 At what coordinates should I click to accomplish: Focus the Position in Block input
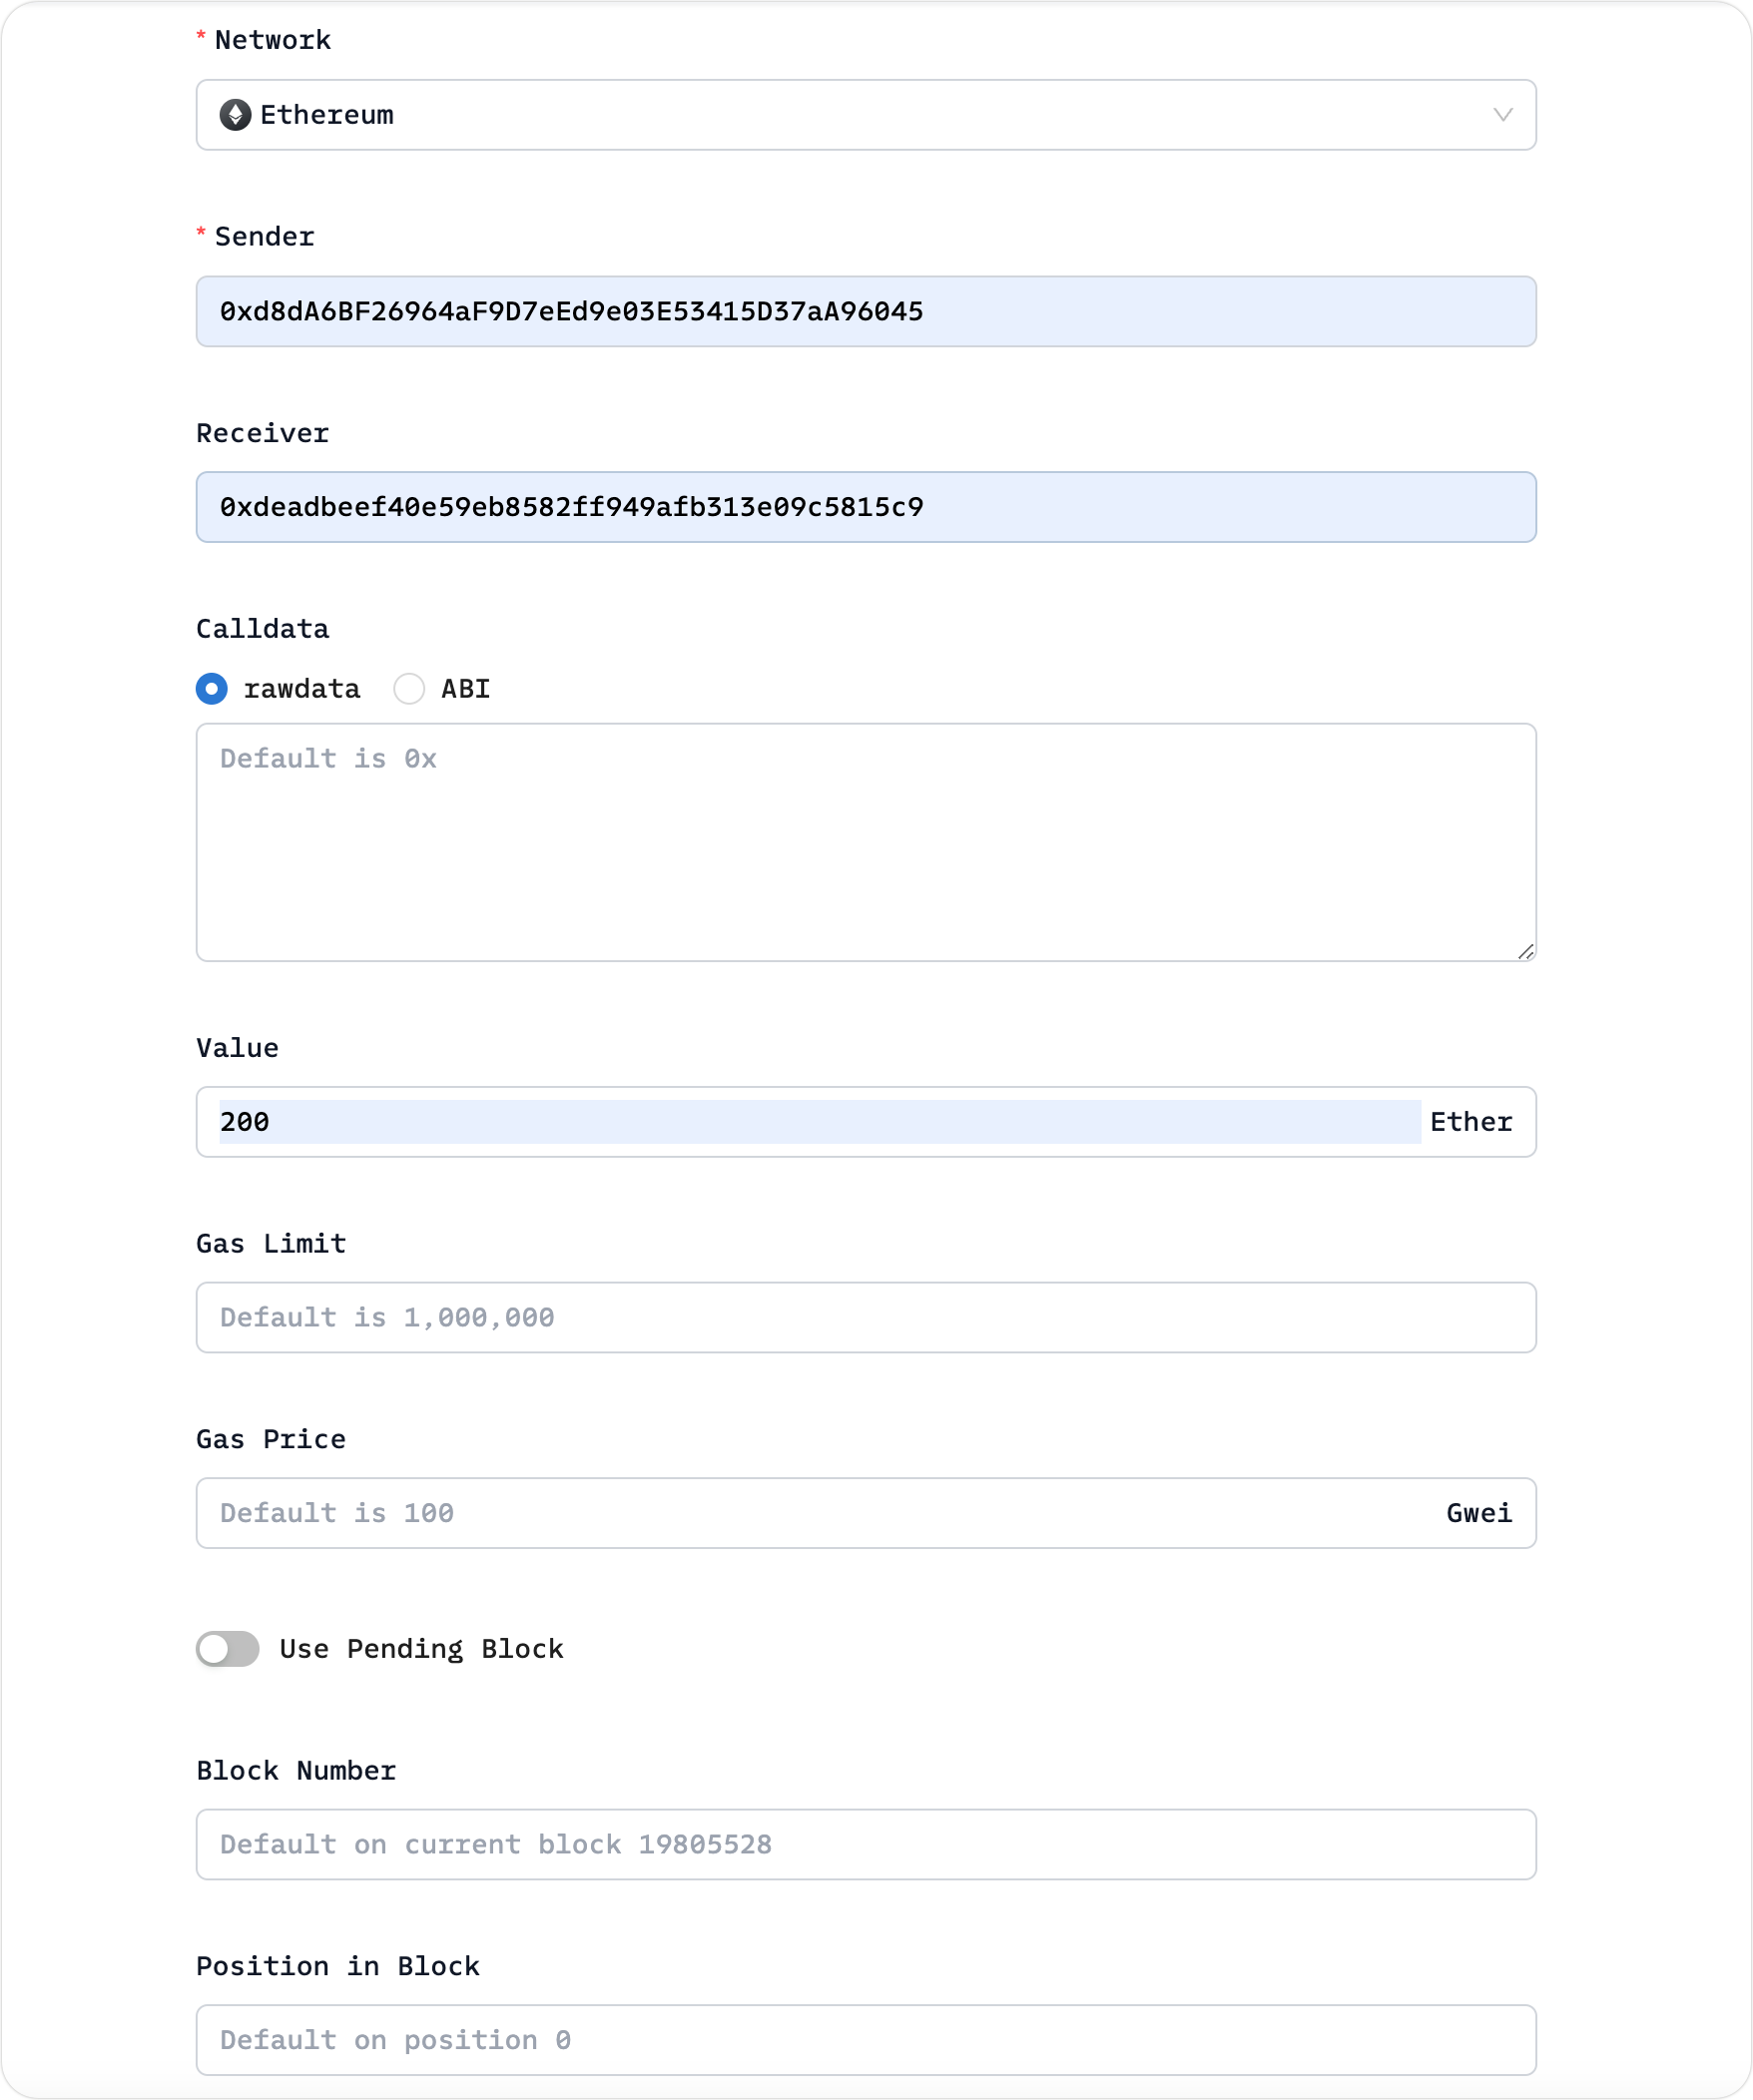tap(865, 2040)
